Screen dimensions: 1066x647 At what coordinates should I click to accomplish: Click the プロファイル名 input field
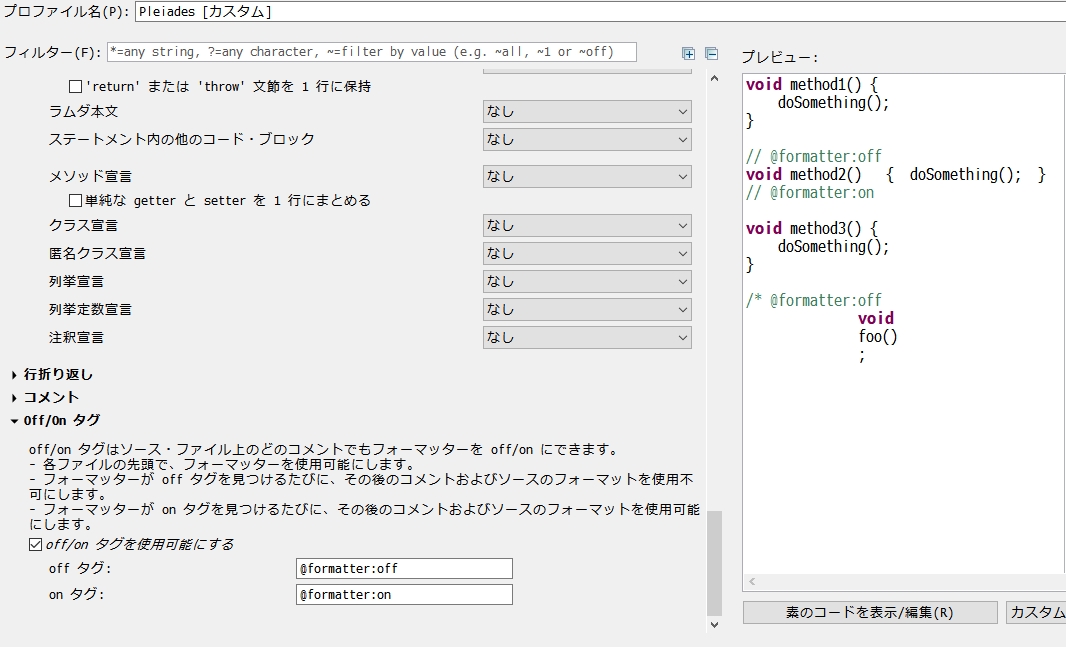[x=600, y=12]
